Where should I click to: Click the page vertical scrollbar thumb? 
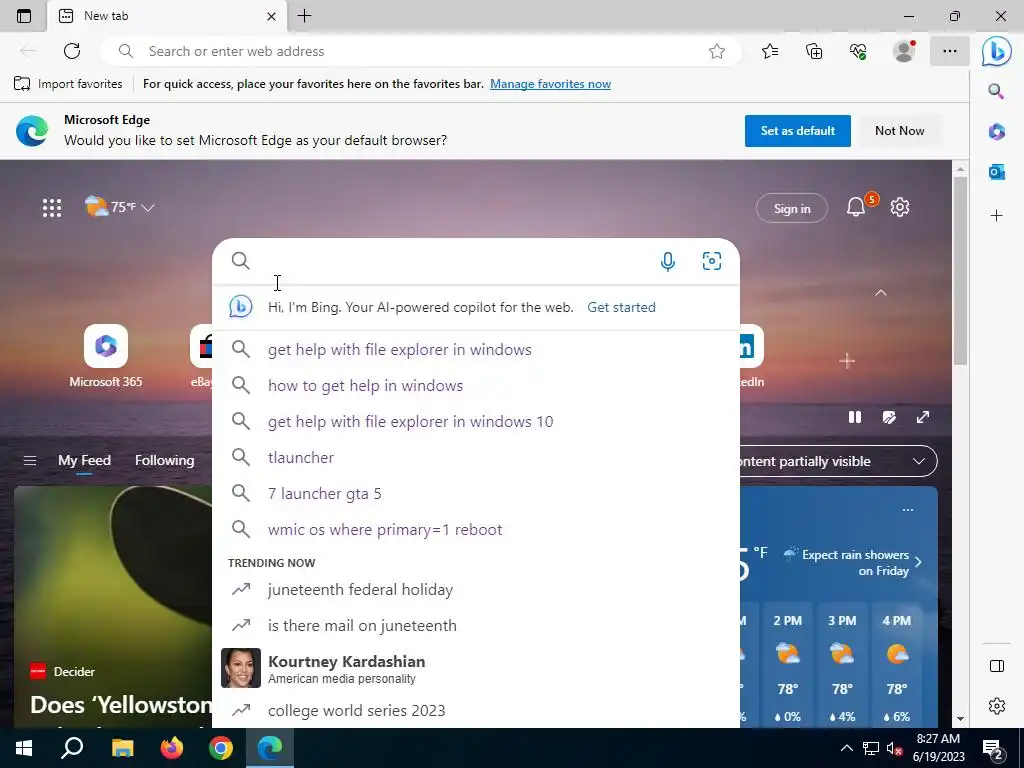click(960, 271)
